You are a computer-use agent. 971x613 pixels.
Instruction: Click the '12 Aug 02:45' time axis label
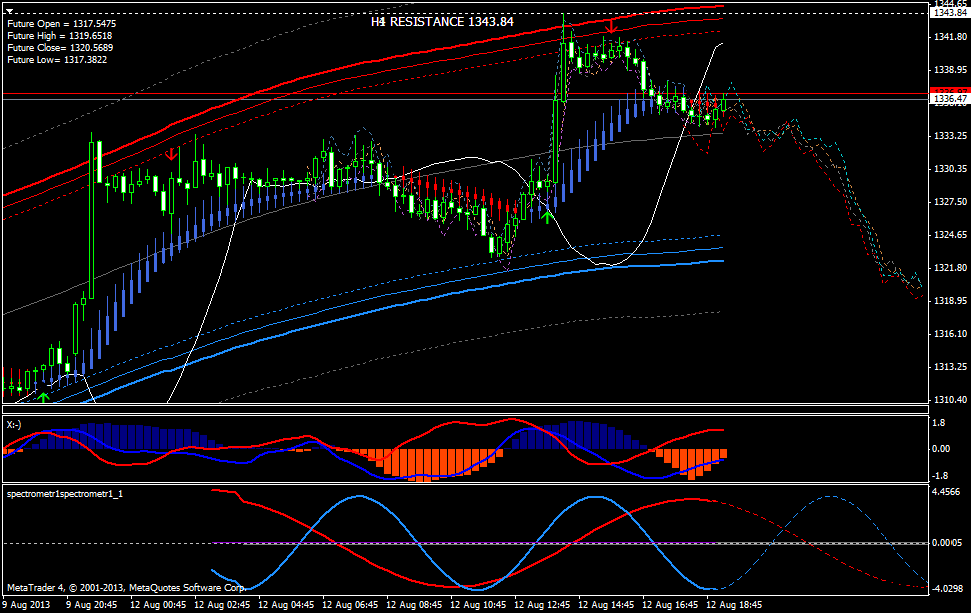pos(222,604)
